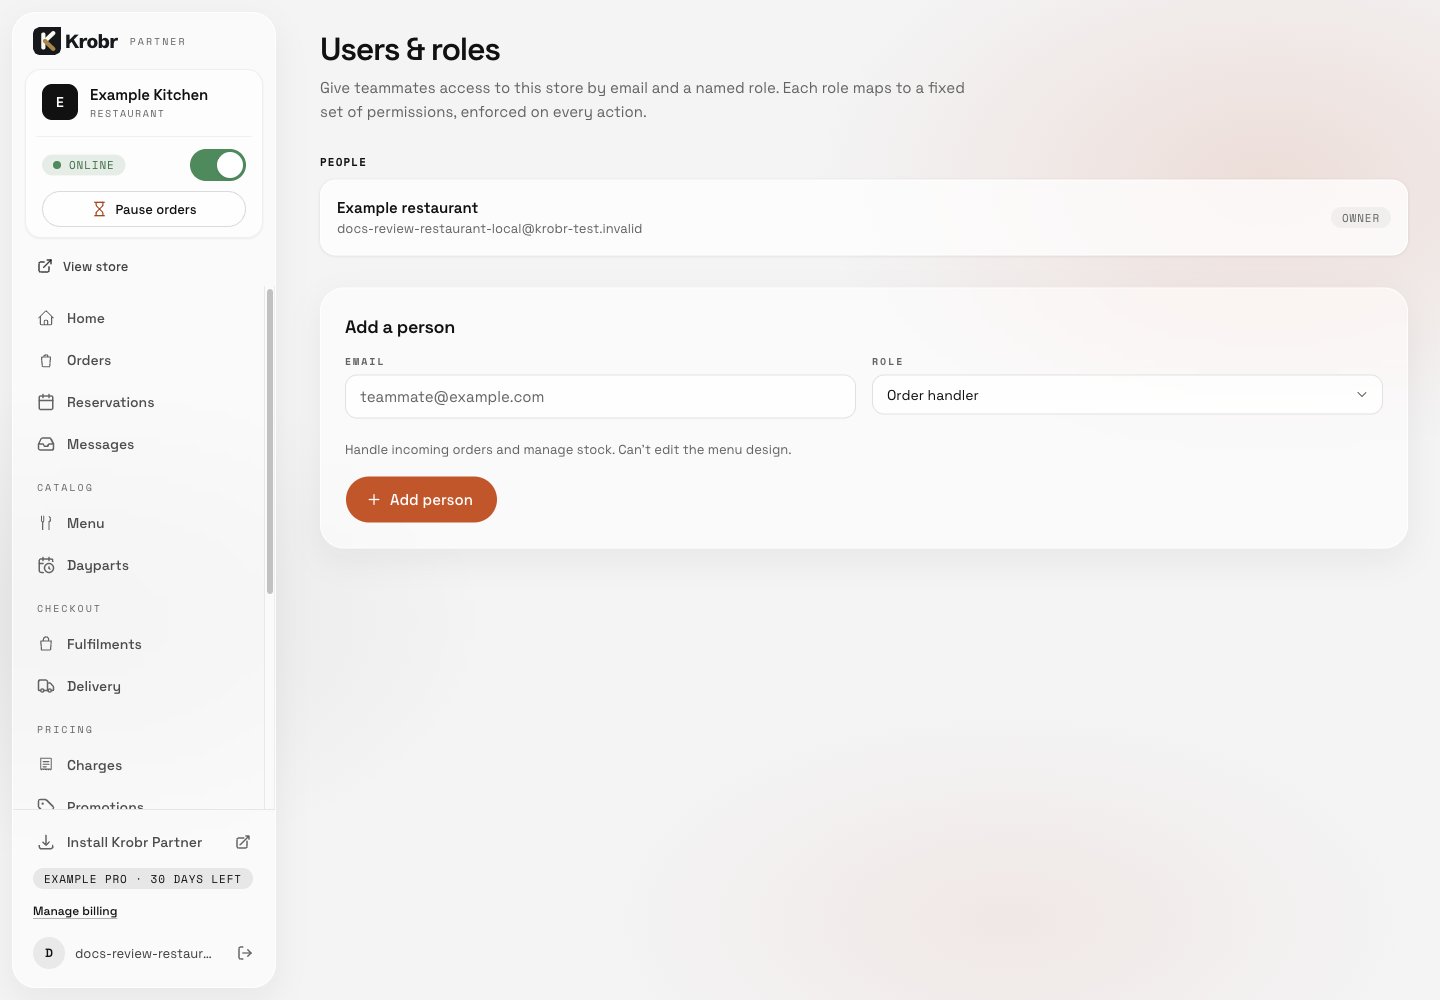
Task: Click the sign-out icon next to the account
Action: (245, 953)
